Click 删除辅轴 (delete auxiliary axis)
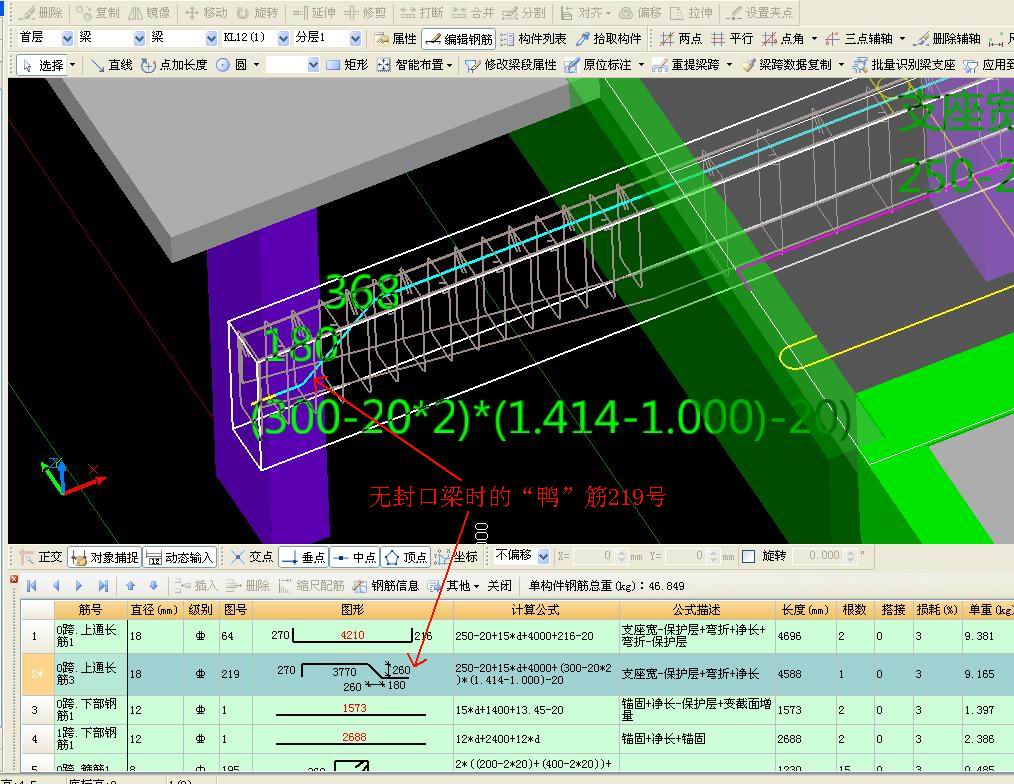Screen dimensions: 1014x784 coord(947,39)
